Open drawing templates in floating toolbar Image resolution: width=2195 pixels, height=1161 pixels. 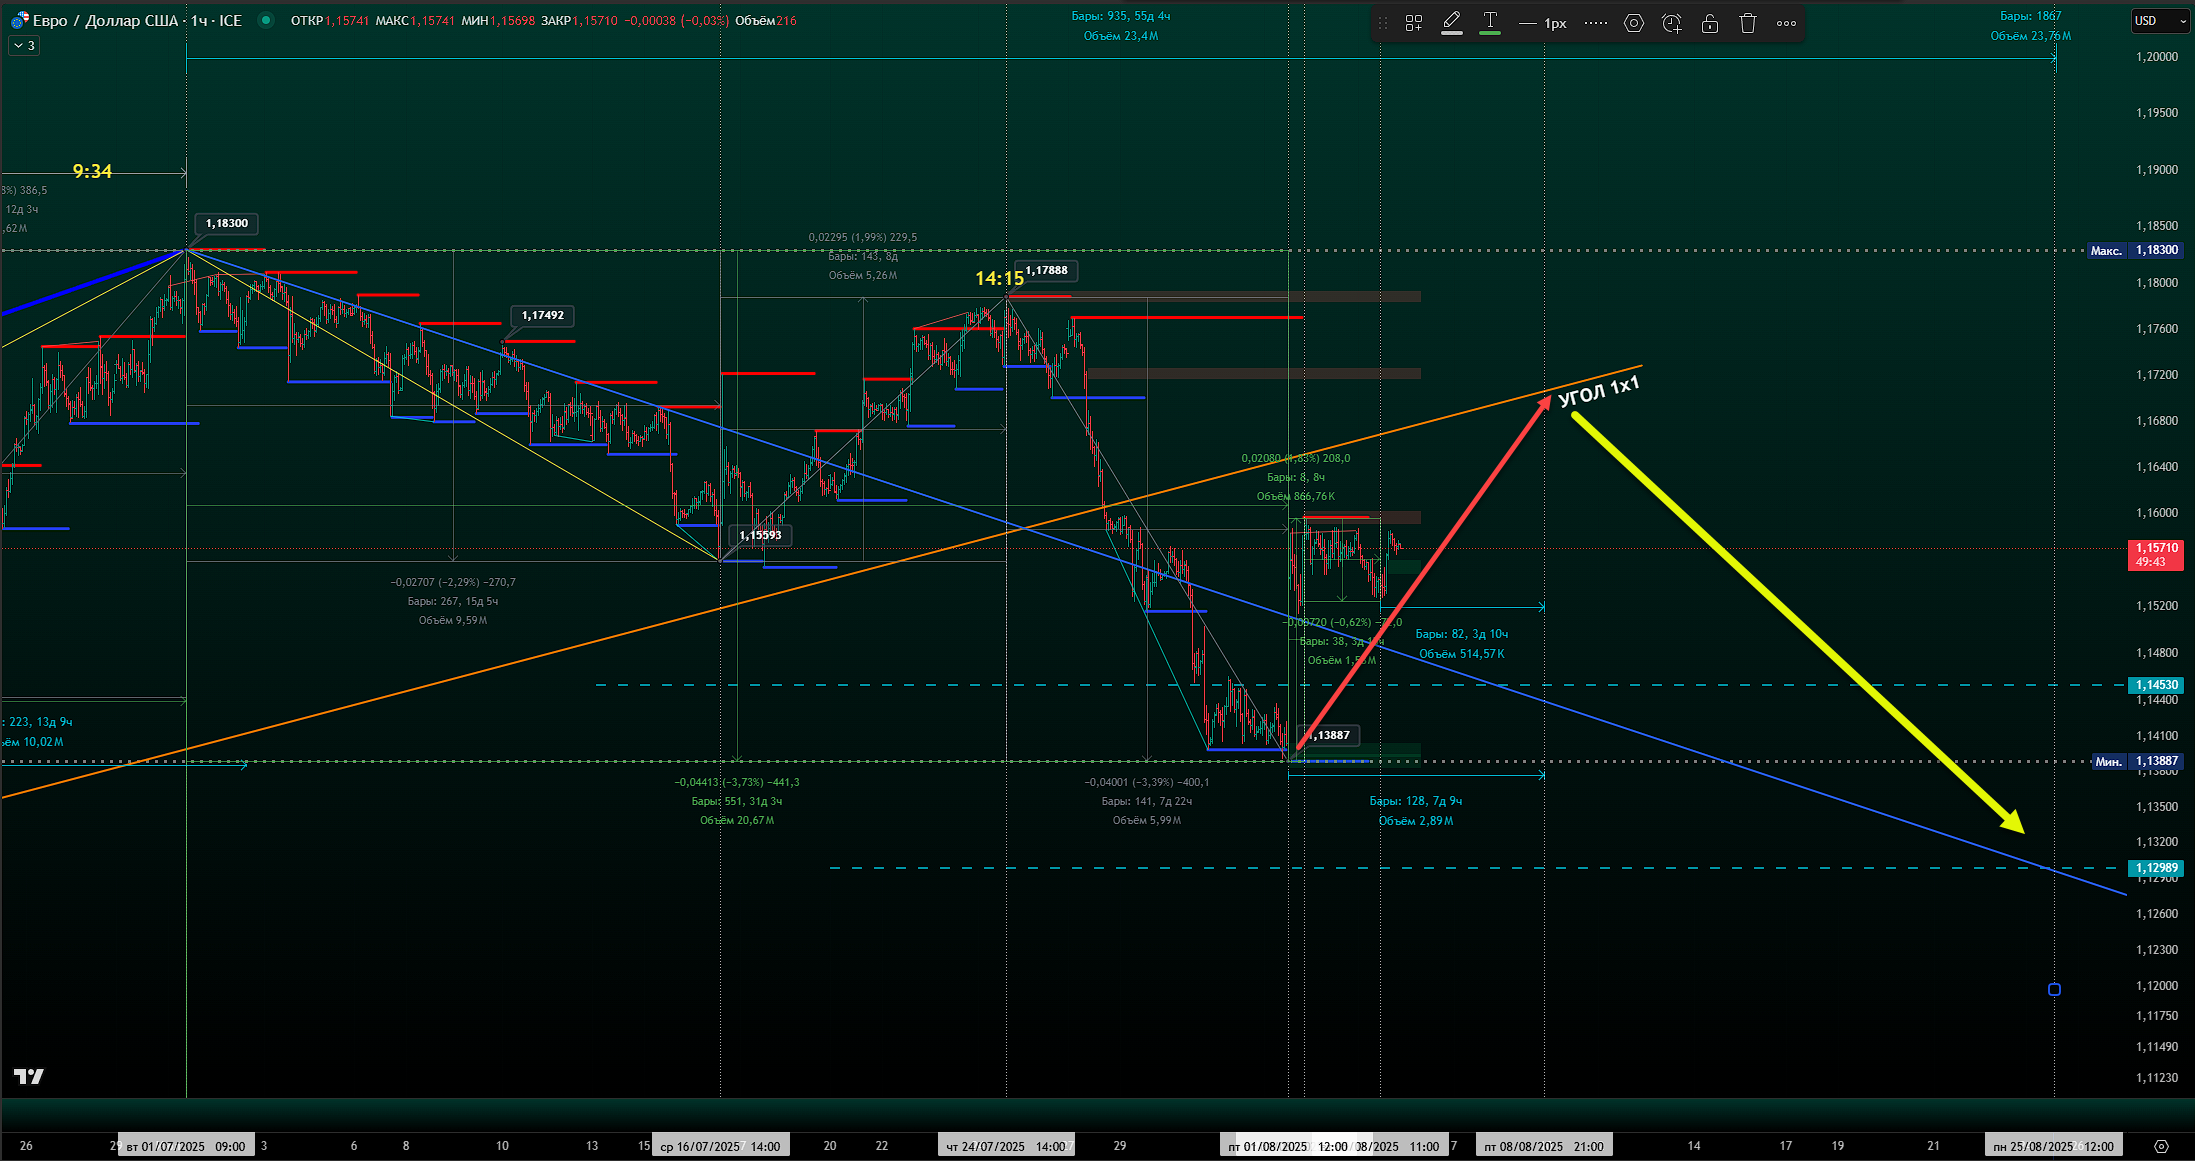point(1414,23)
